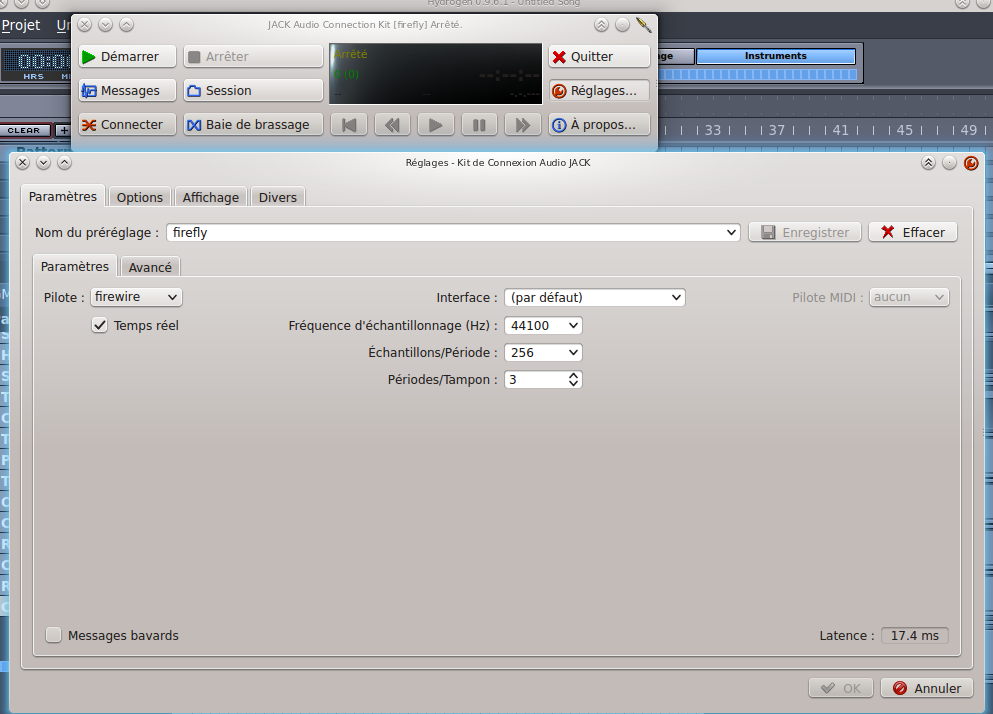Image resolution: width=993 pixels, height=714 pixels.
Task: Open the Baie de brassage patchbay
Action: click(253, 125)
